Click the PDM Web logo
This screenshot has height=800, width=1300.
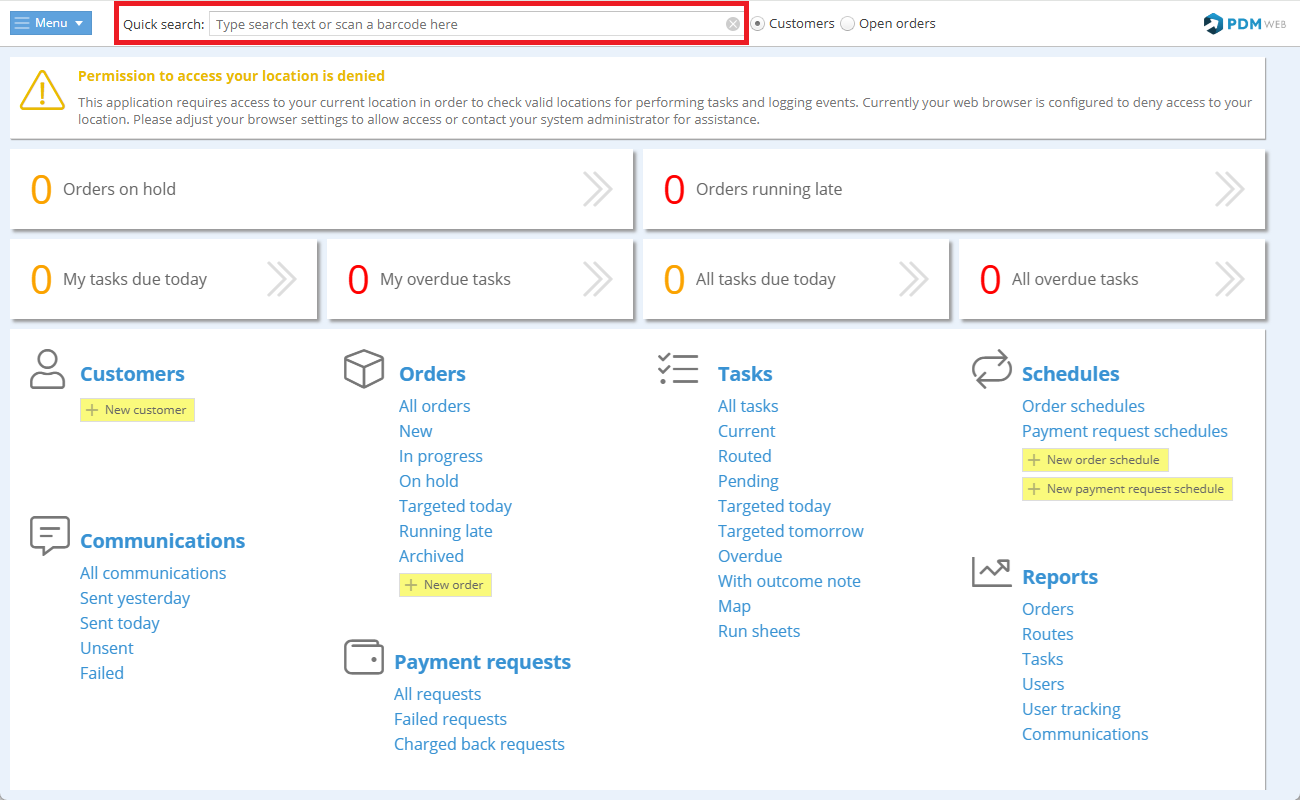pyautogui.click(x=1244, y=24)
